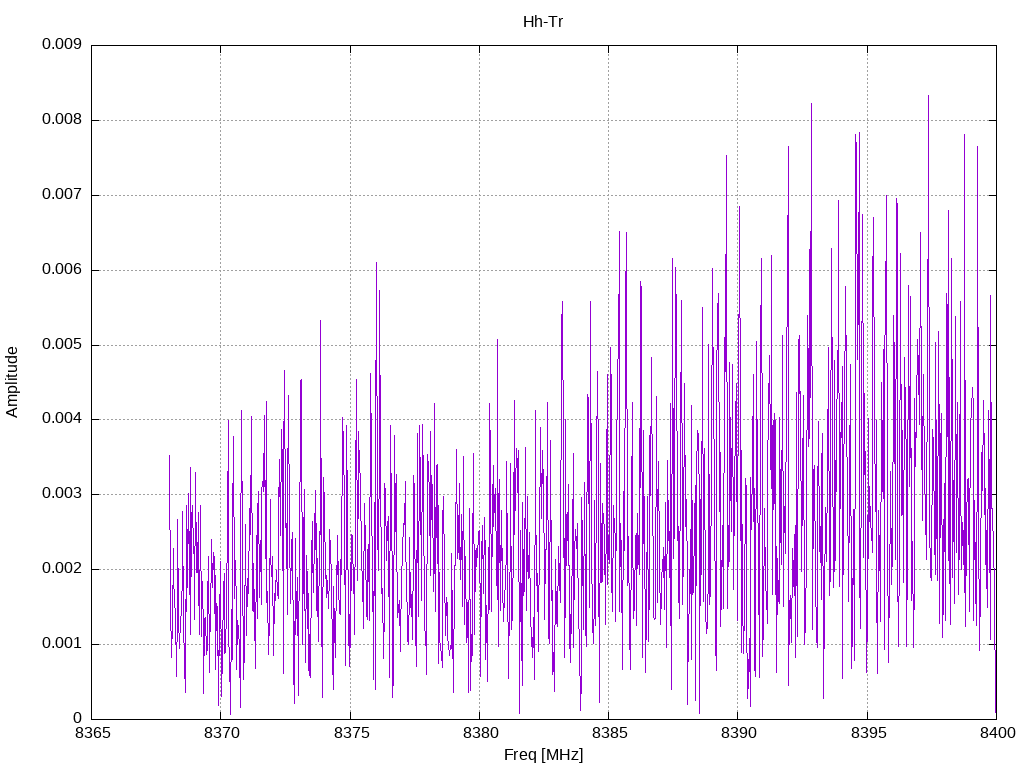Screen dimensions: 1024x768
Task: Select the 0.003 y-axis tick label
Action: [x=62, y=493]
